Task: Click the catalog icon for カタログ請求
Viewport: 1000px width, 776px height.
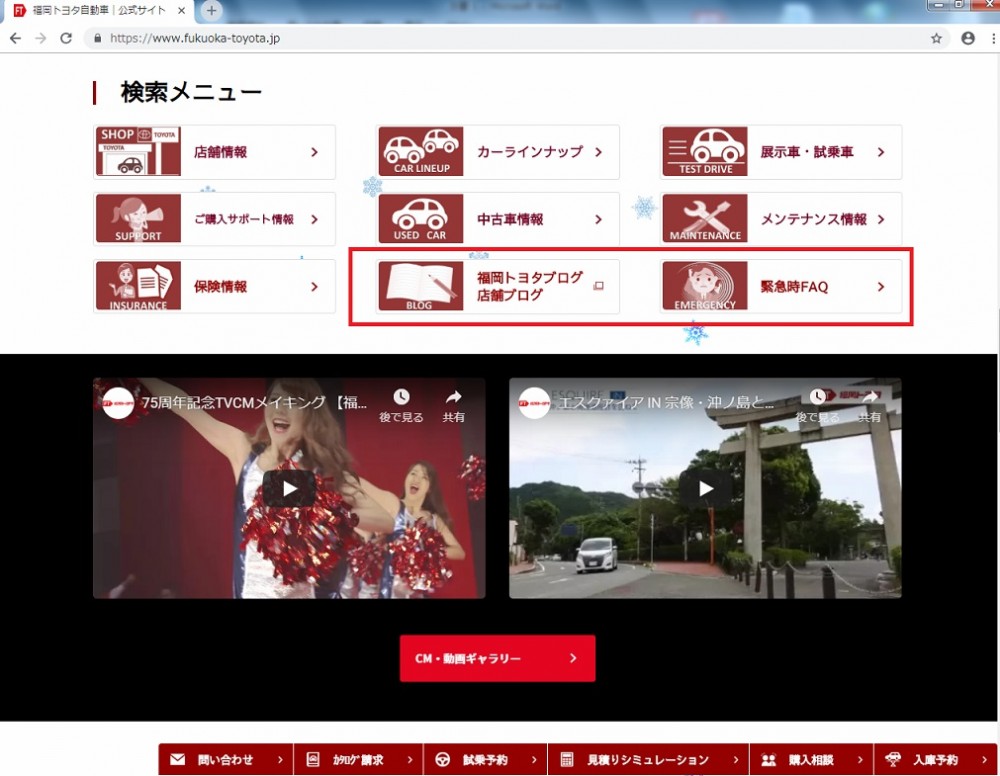Action: click(x=312, y=759)
